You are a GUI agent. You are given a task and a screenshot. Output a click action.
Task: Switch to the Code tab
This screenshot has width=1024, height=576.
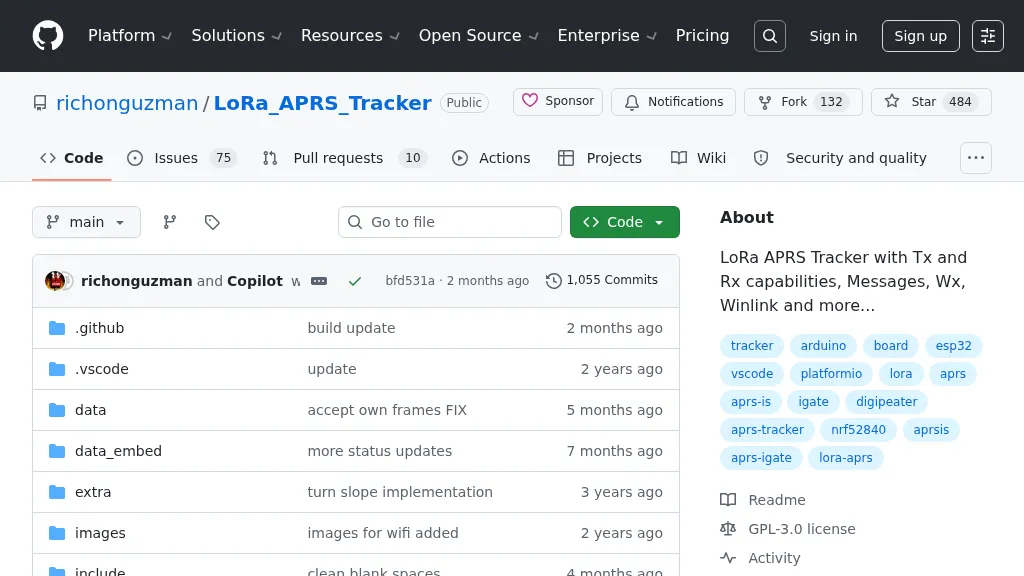click(72, 158)
